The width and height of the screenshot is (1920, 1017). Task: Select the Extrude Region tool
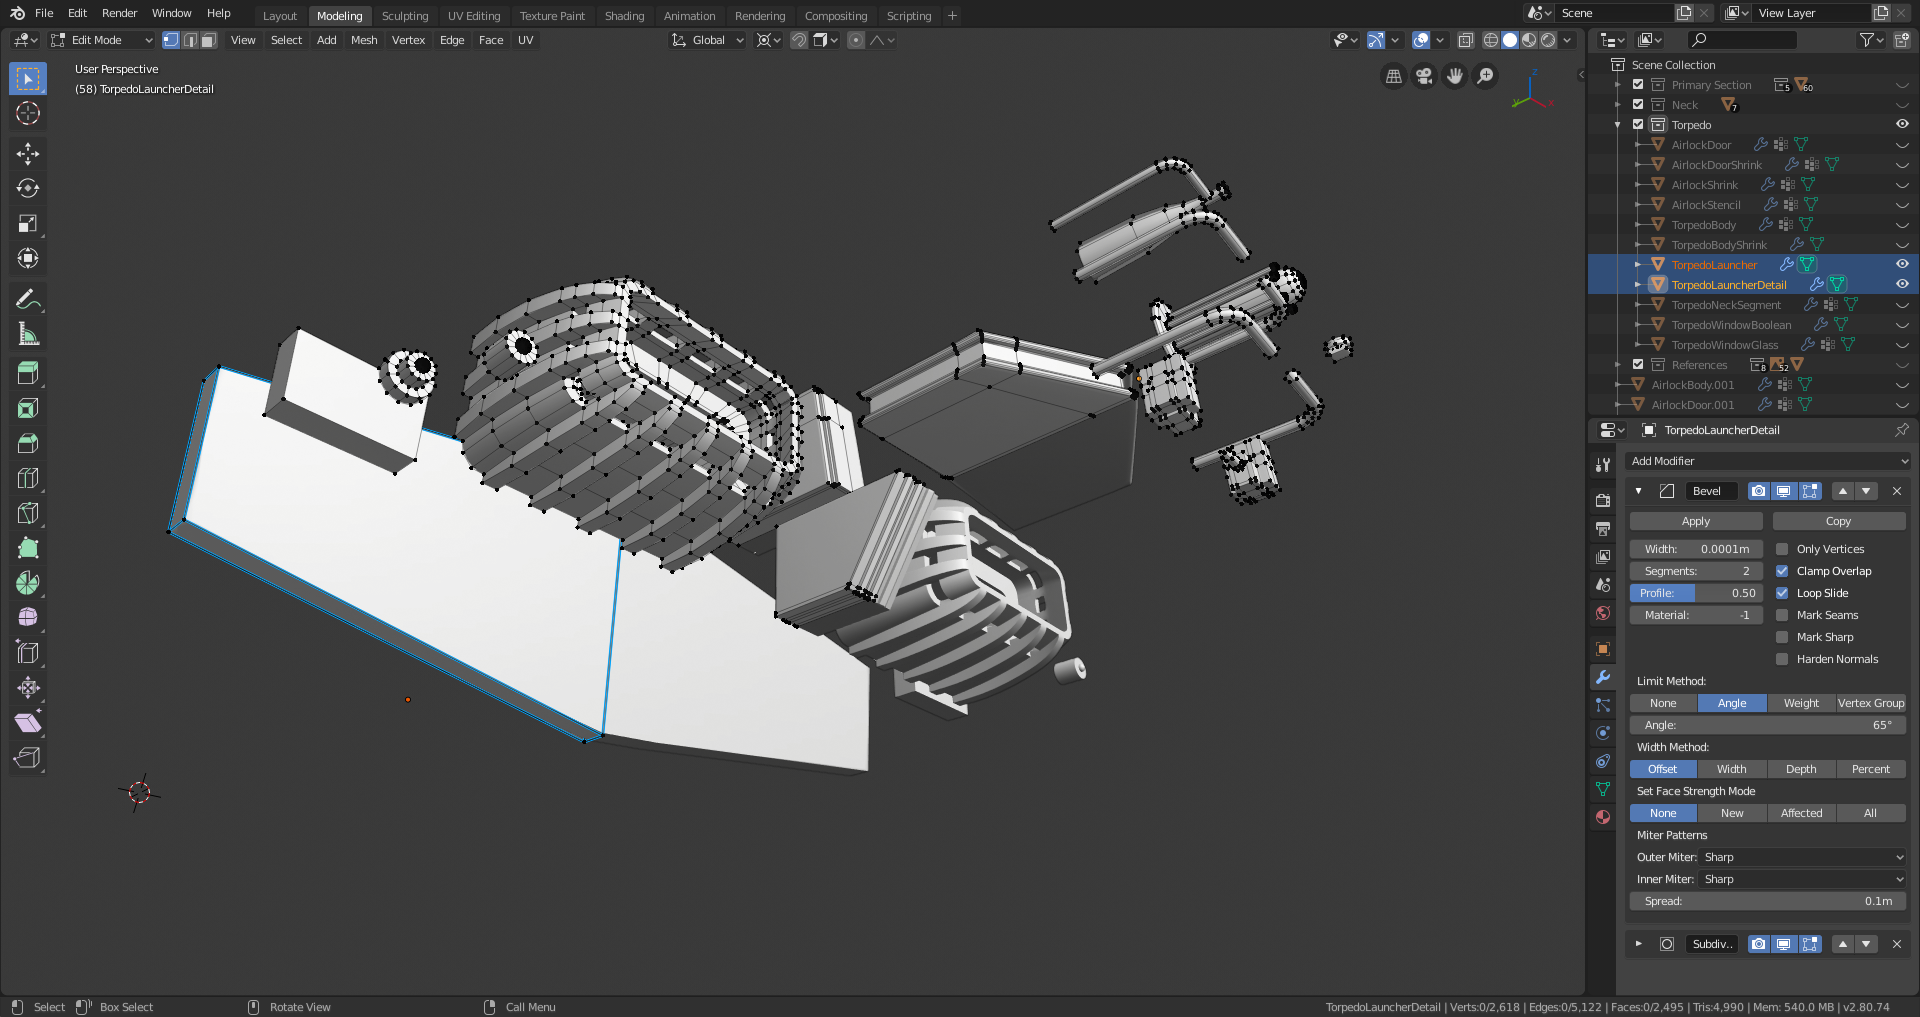tap(28, 373)
